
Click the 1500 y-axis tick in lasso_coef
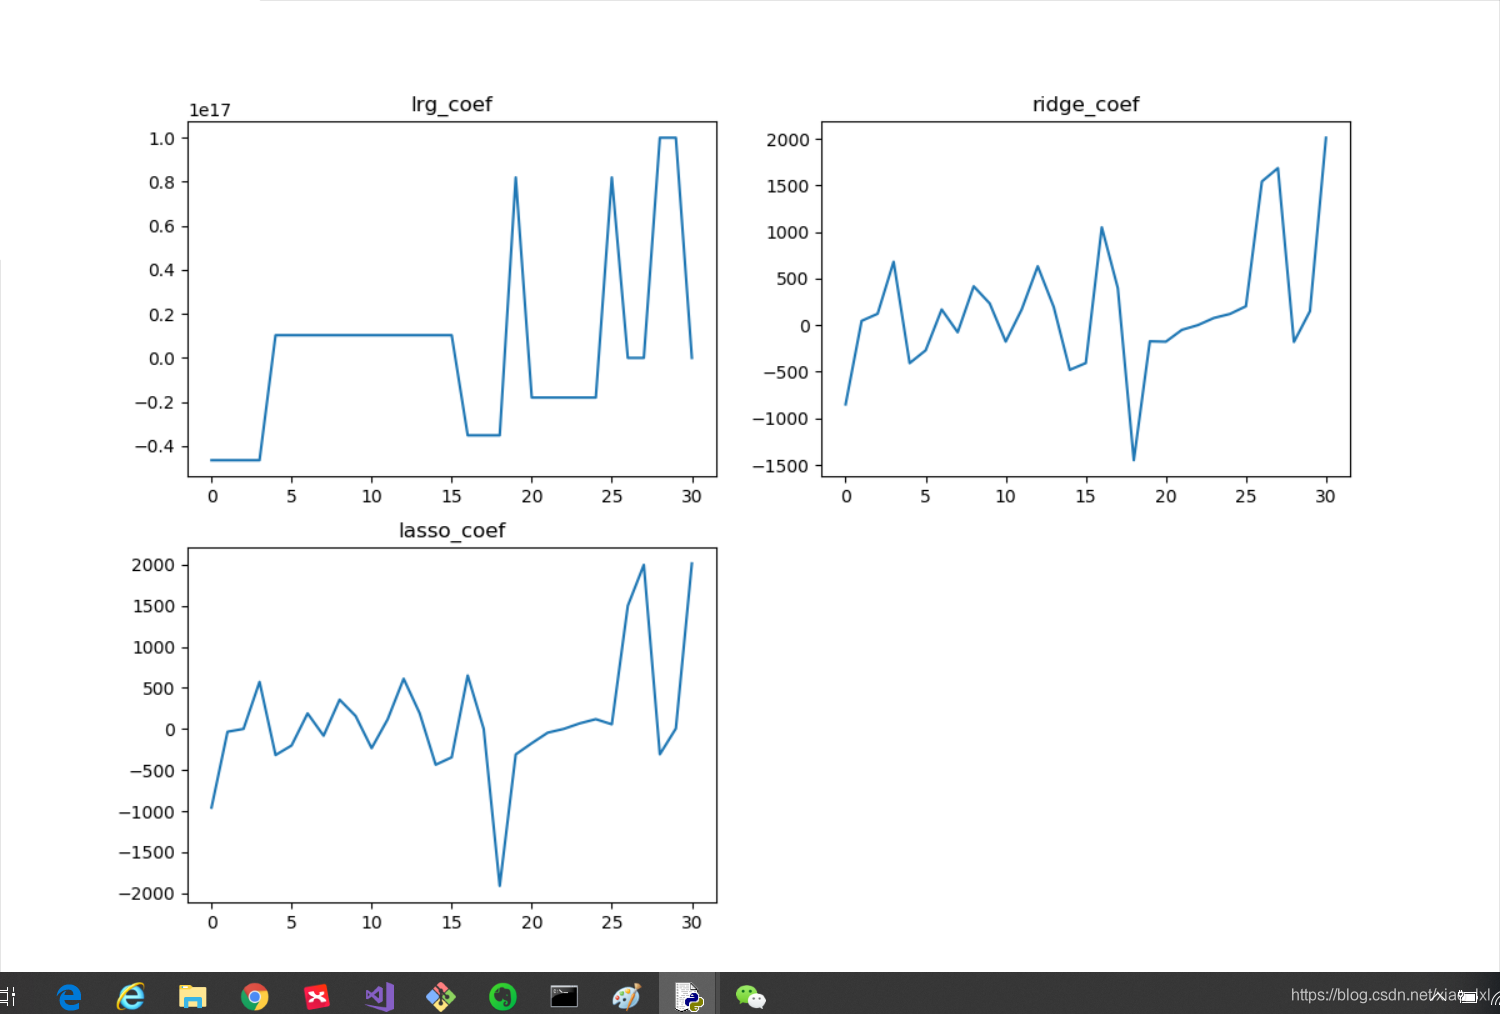coord(154,606)
